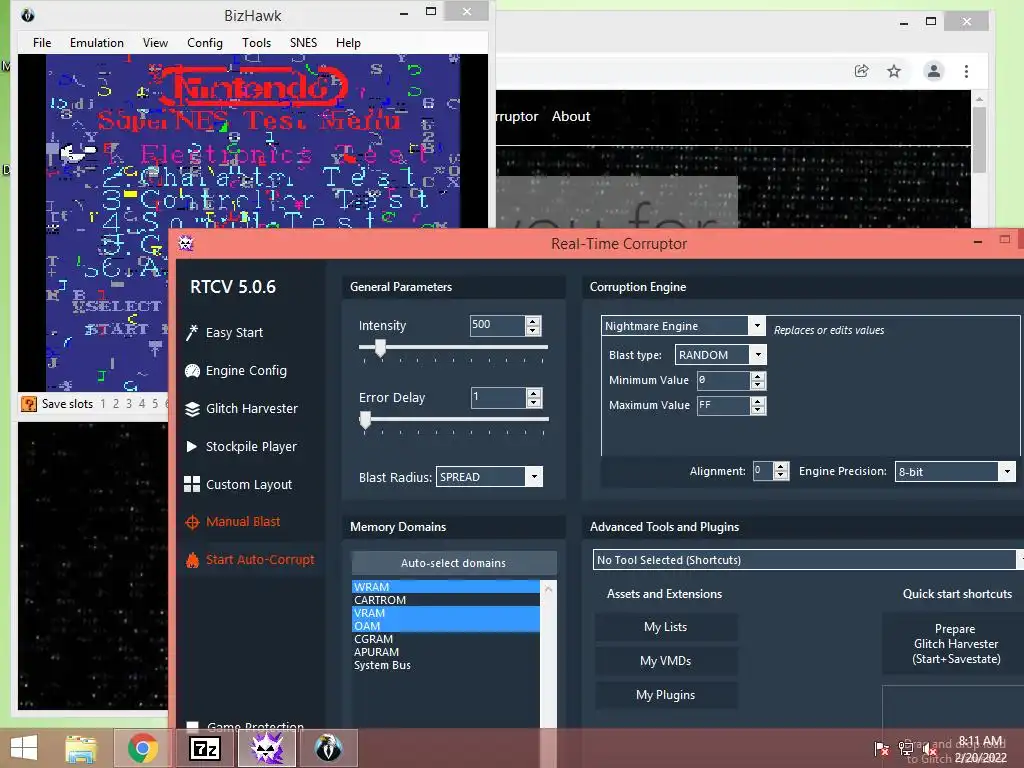Click the RTC skull icon in title bar
Screen dimensions: 1024x768
(186, 243)
